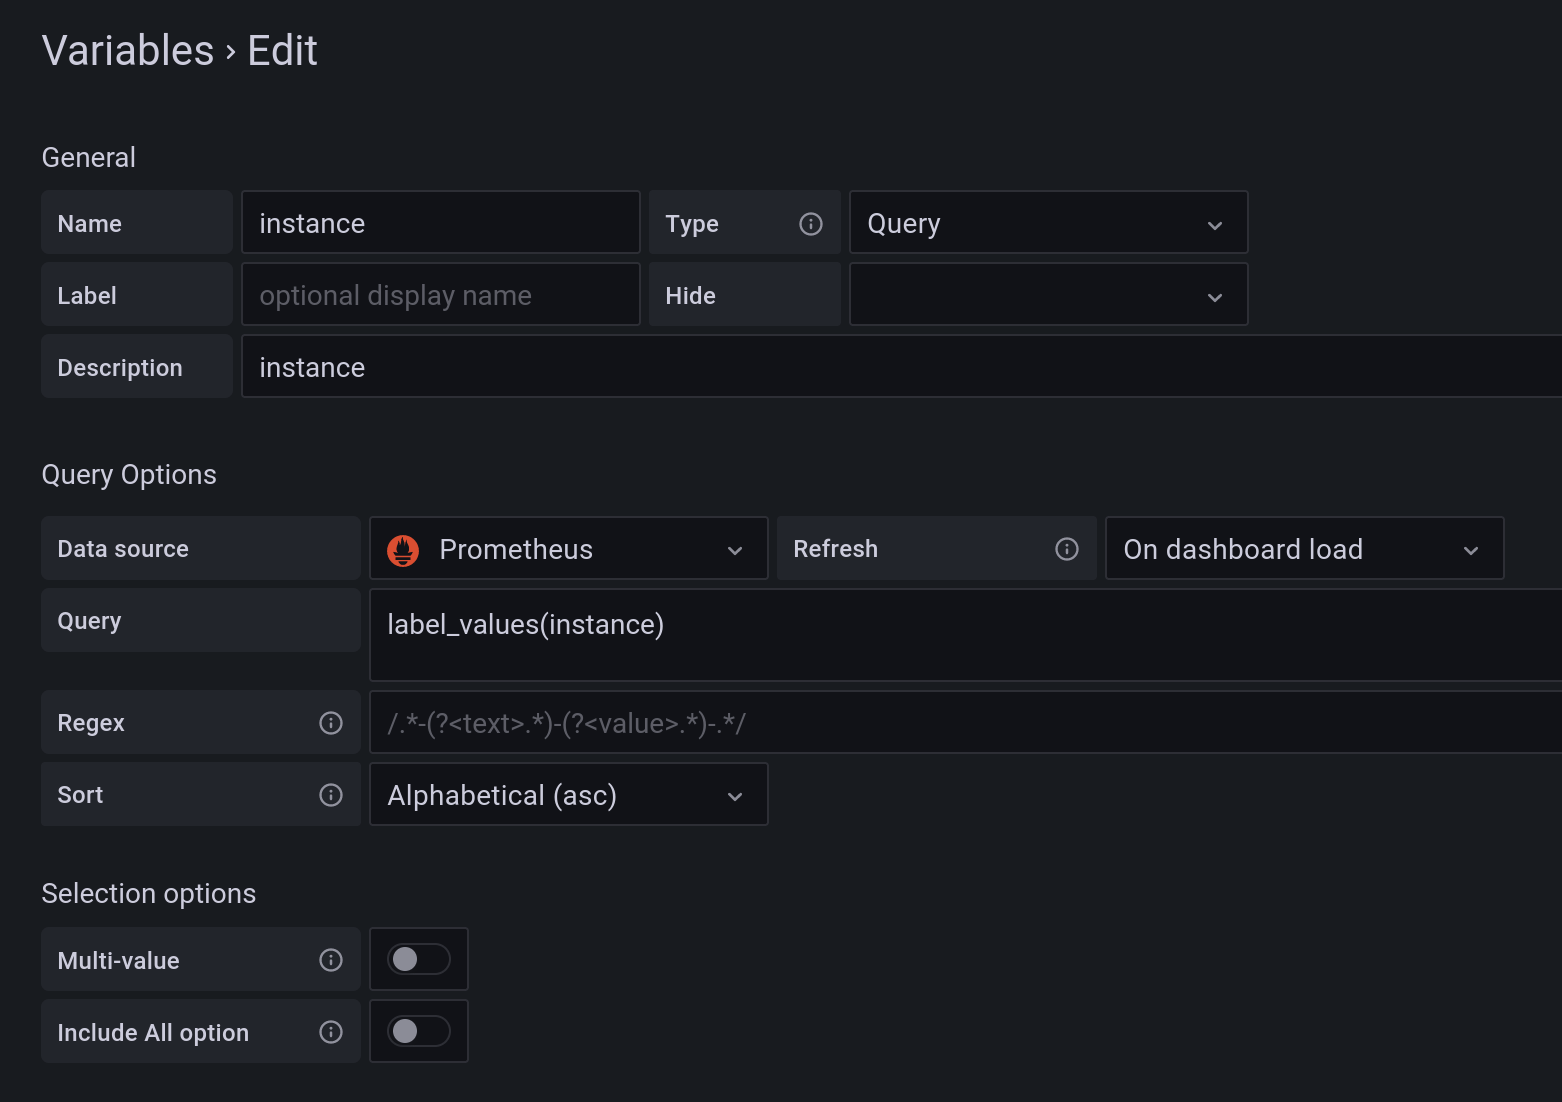Click the Edit breadcrumb item

coord(282,49)
